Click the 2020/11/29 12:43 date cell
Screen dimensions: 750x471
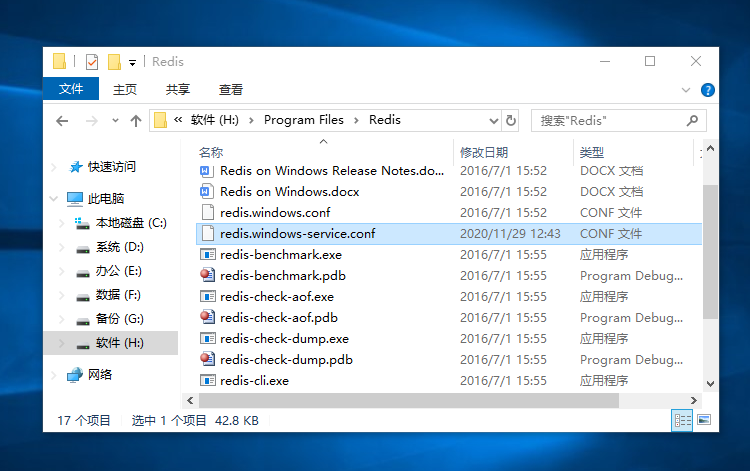tap(510, 234)
